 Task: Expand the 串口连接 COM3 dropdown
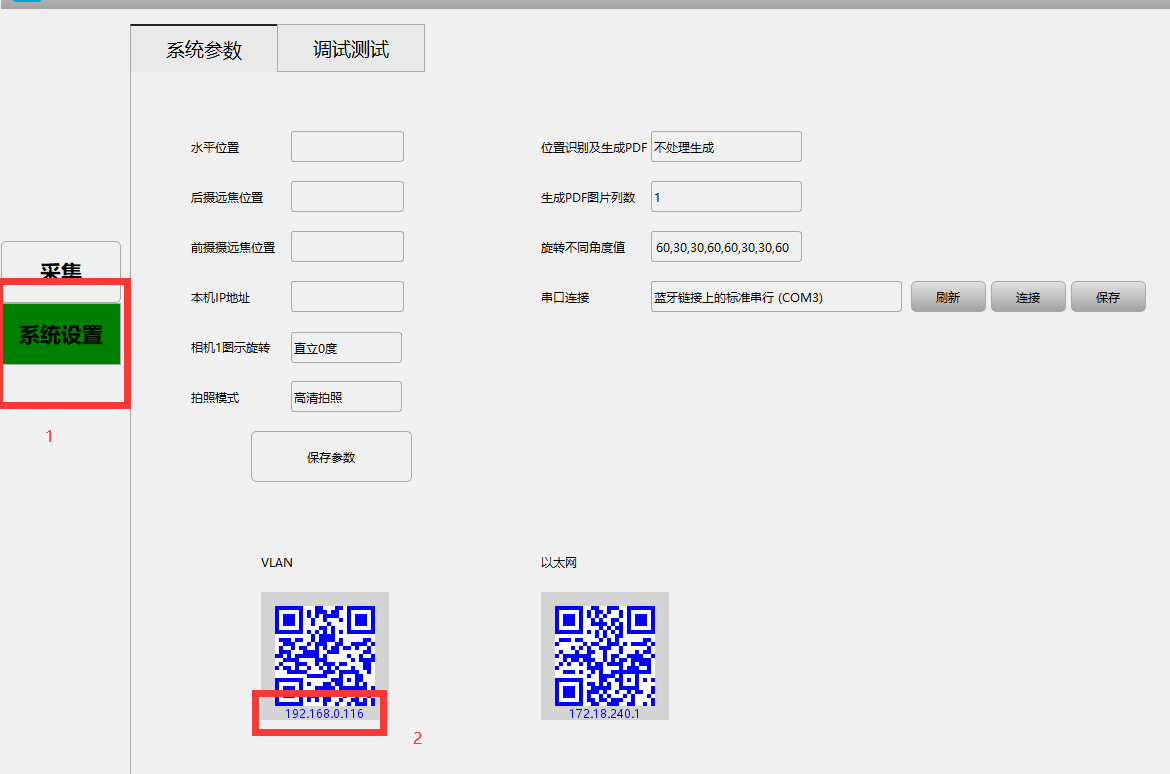(776, 297)
